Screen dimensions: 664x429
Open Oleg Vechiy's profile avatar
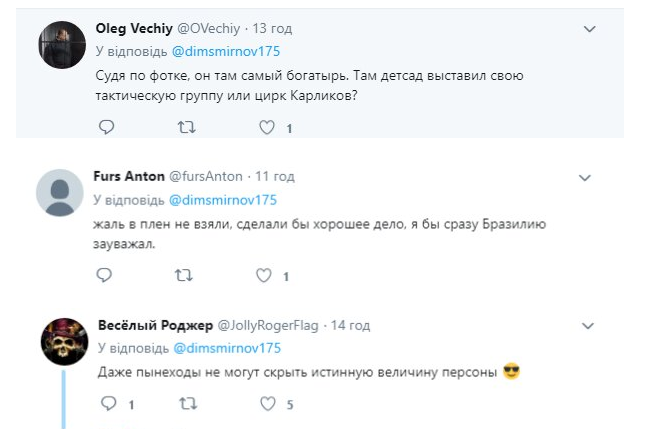[61, 44]
